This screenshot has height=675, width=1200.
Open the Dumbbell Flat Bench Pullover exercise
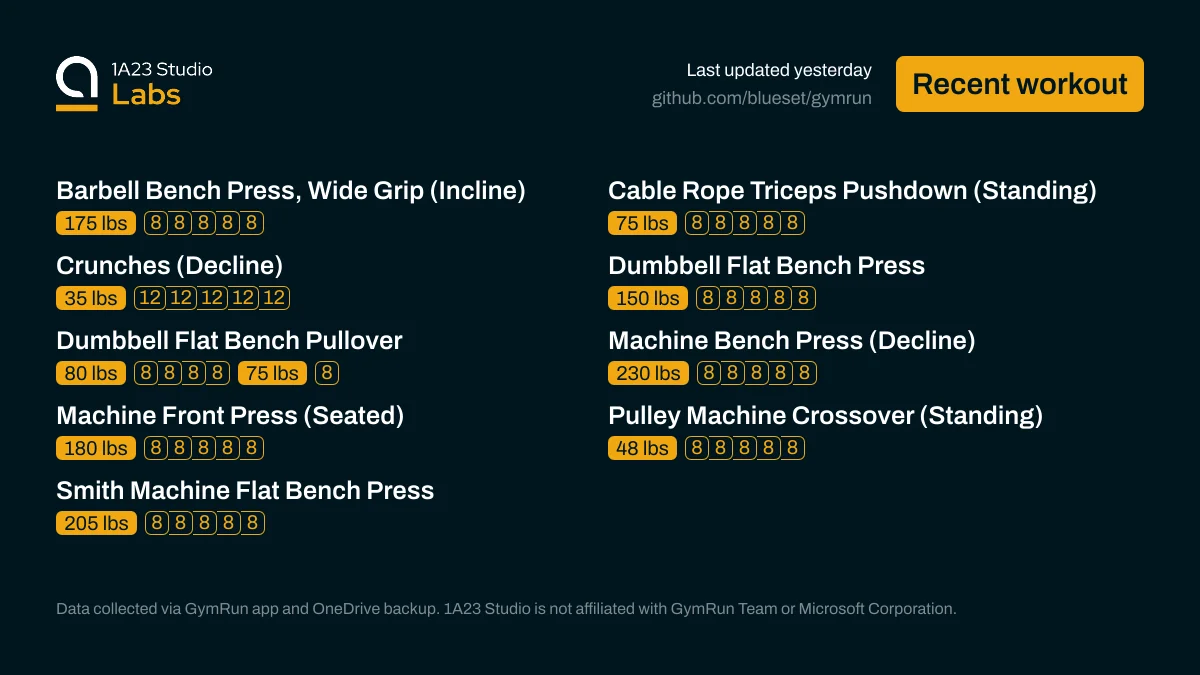click(229, 340)
